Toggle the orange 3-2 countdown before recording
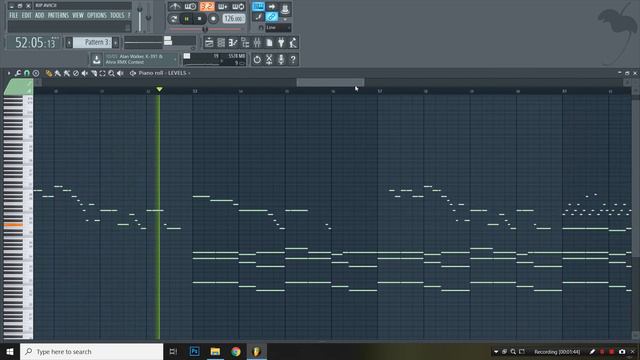 tap(207, 7)
